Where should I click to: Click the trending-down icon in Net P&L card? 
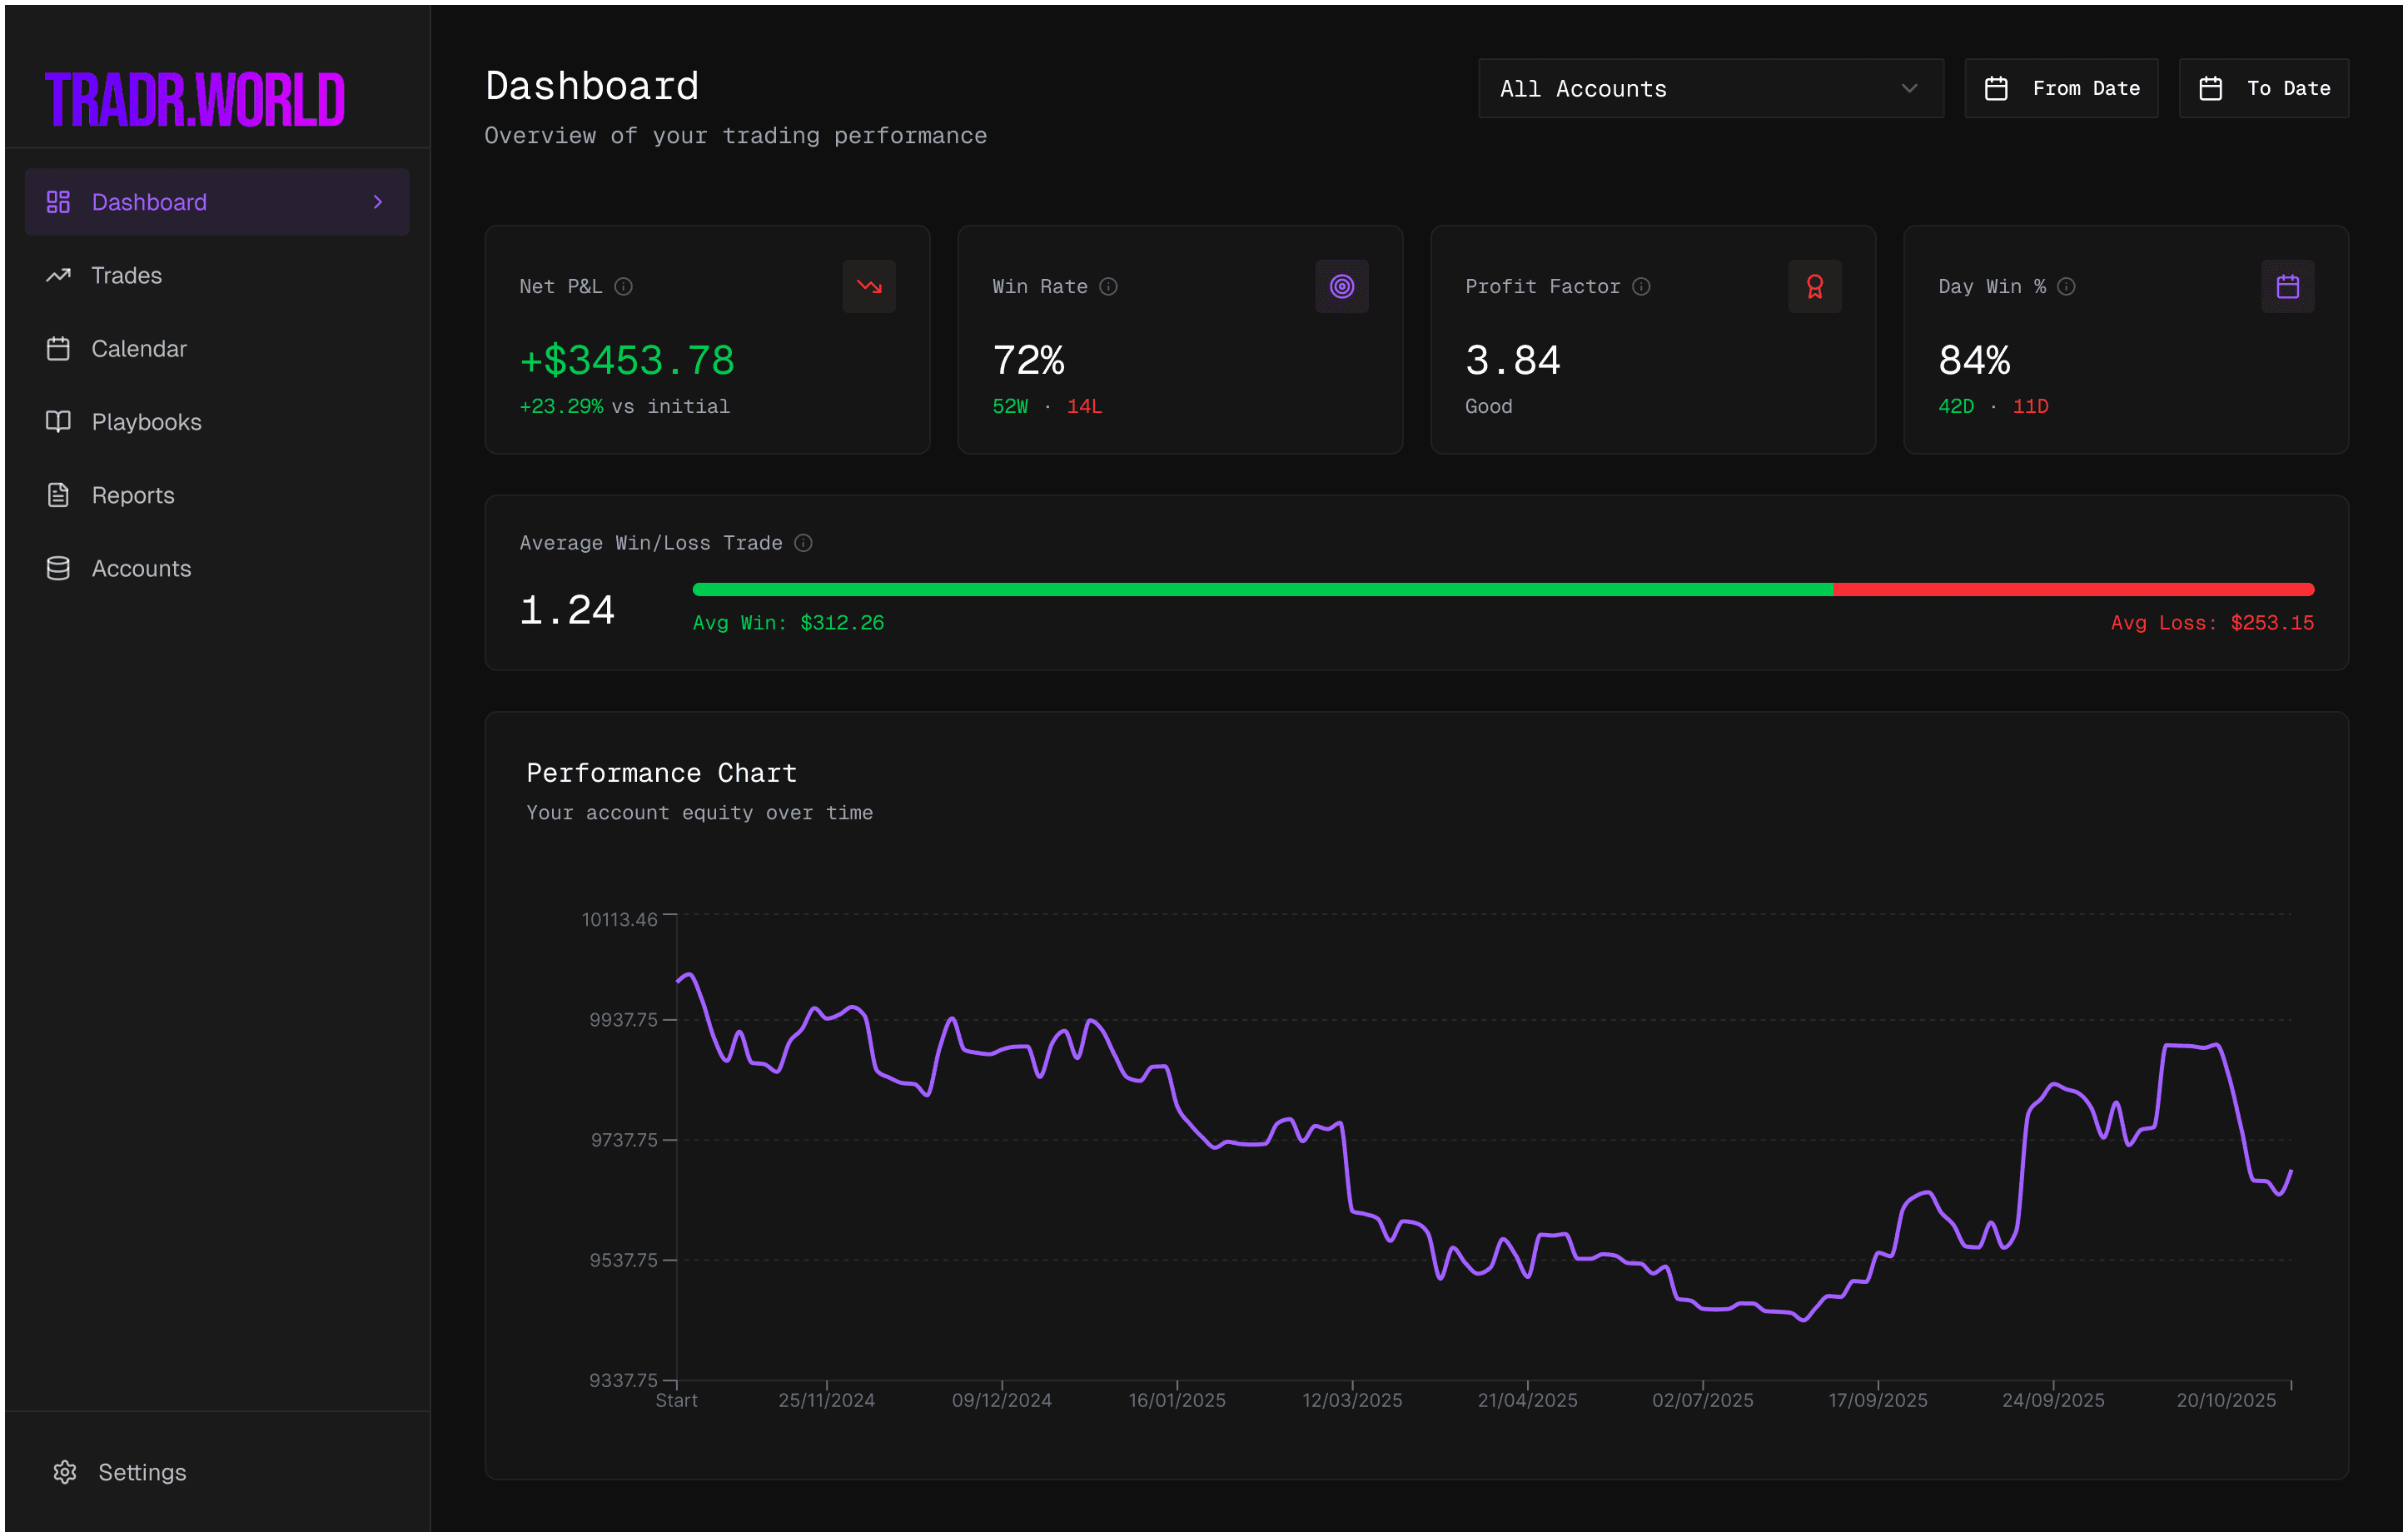(868, 287)
